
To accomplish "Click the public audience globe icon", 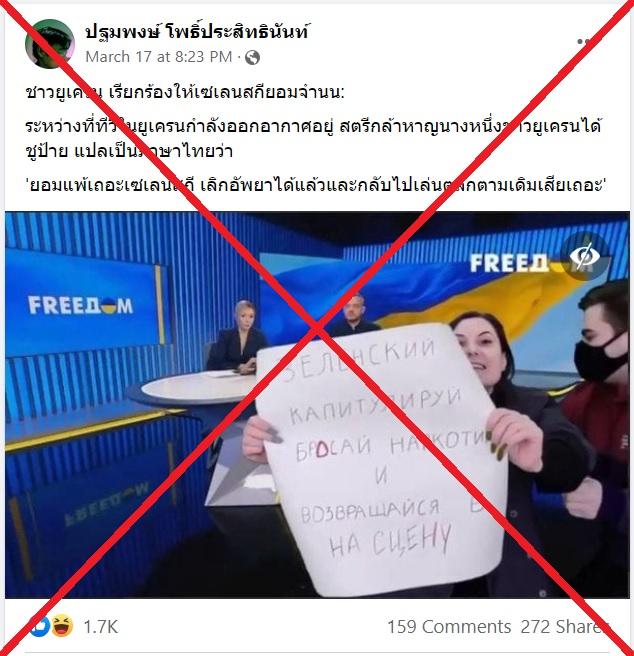I will (x=252, y=57).
